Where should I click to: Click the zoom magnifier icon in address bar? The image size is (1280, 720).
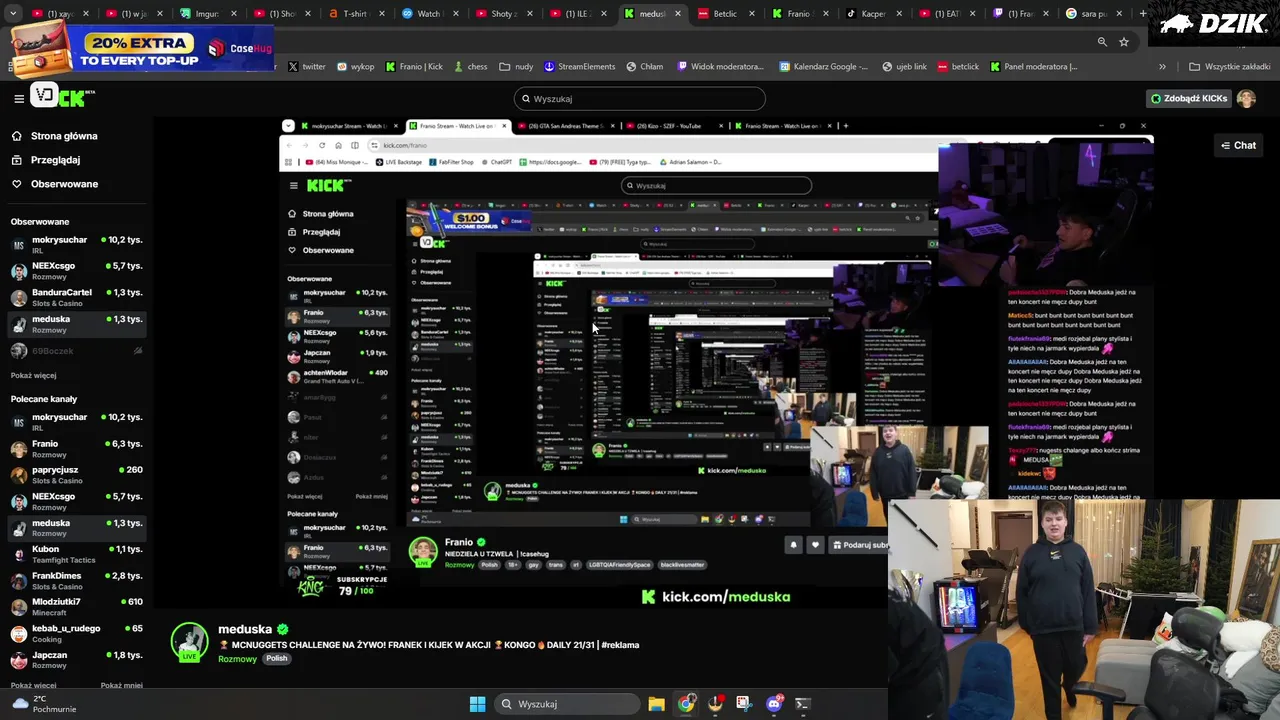pyautogui.click(x=1102, y=42)
